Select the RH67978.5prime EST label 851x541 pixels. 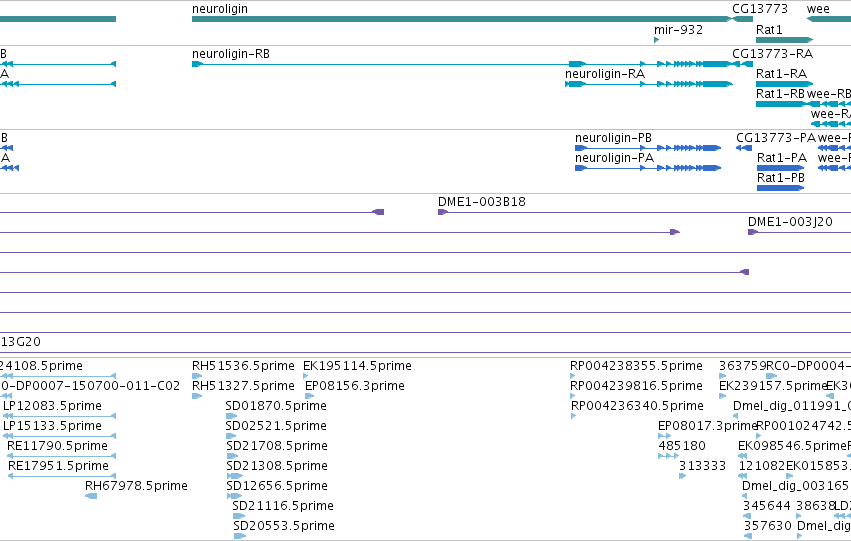pos(136,486)
